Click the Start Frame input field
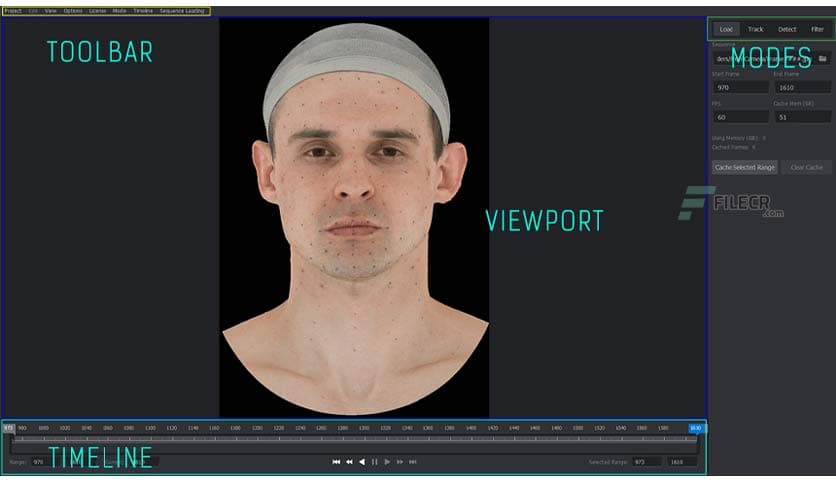 [739, 88]
